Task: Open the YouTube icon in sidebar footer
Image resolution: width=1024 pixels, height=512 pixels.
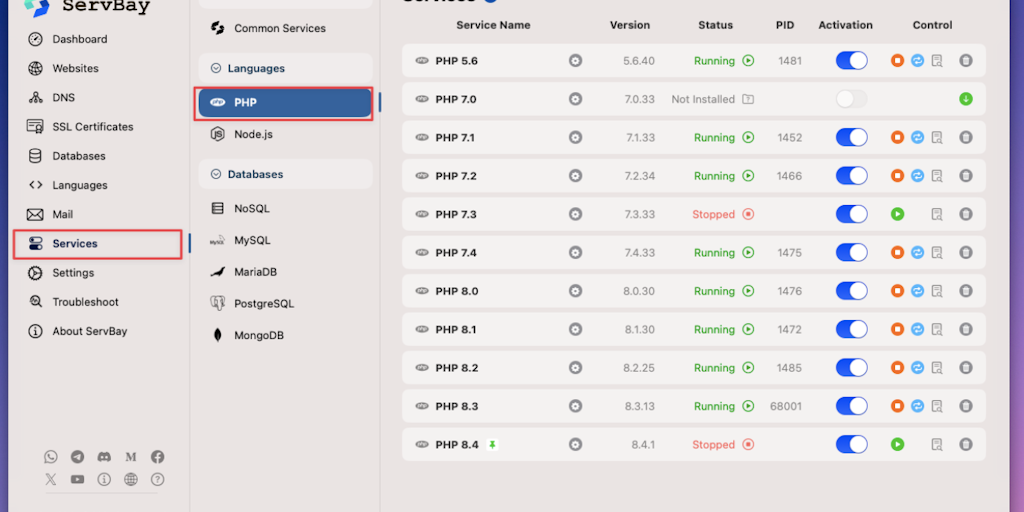Action: tap(78, 479)
